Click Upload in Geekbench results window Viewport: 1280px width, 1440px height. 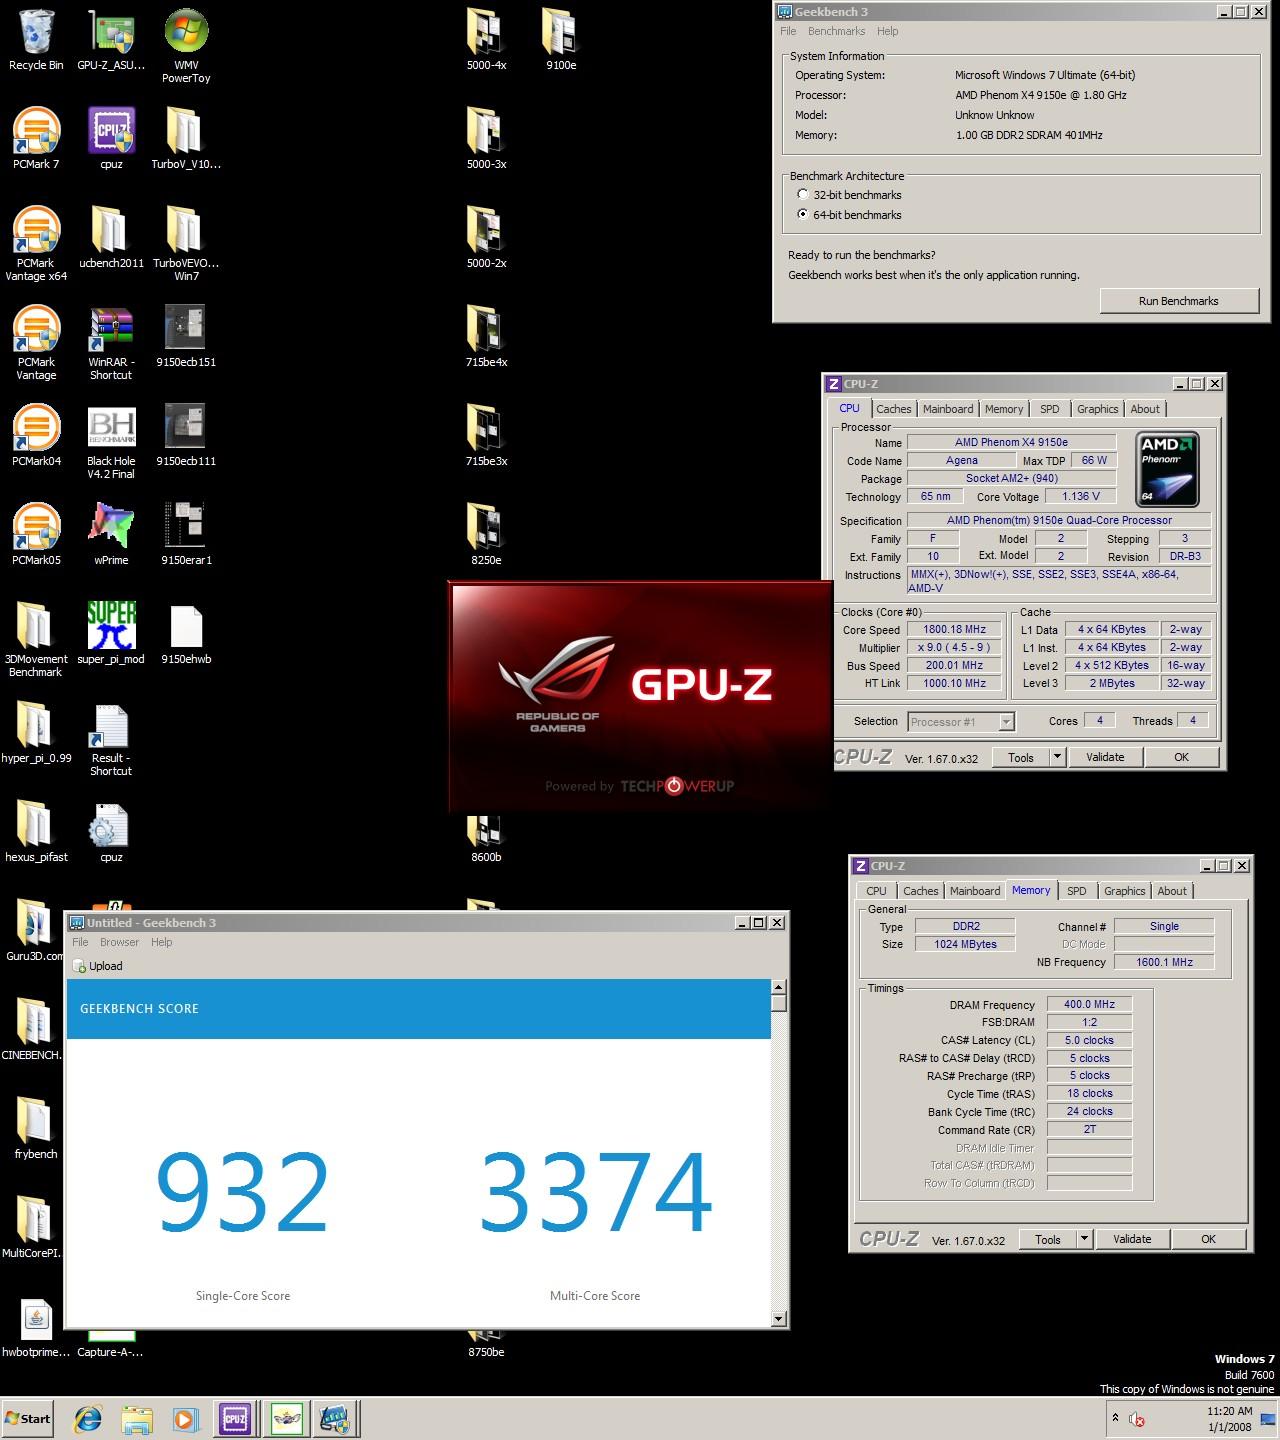[98, 966]
